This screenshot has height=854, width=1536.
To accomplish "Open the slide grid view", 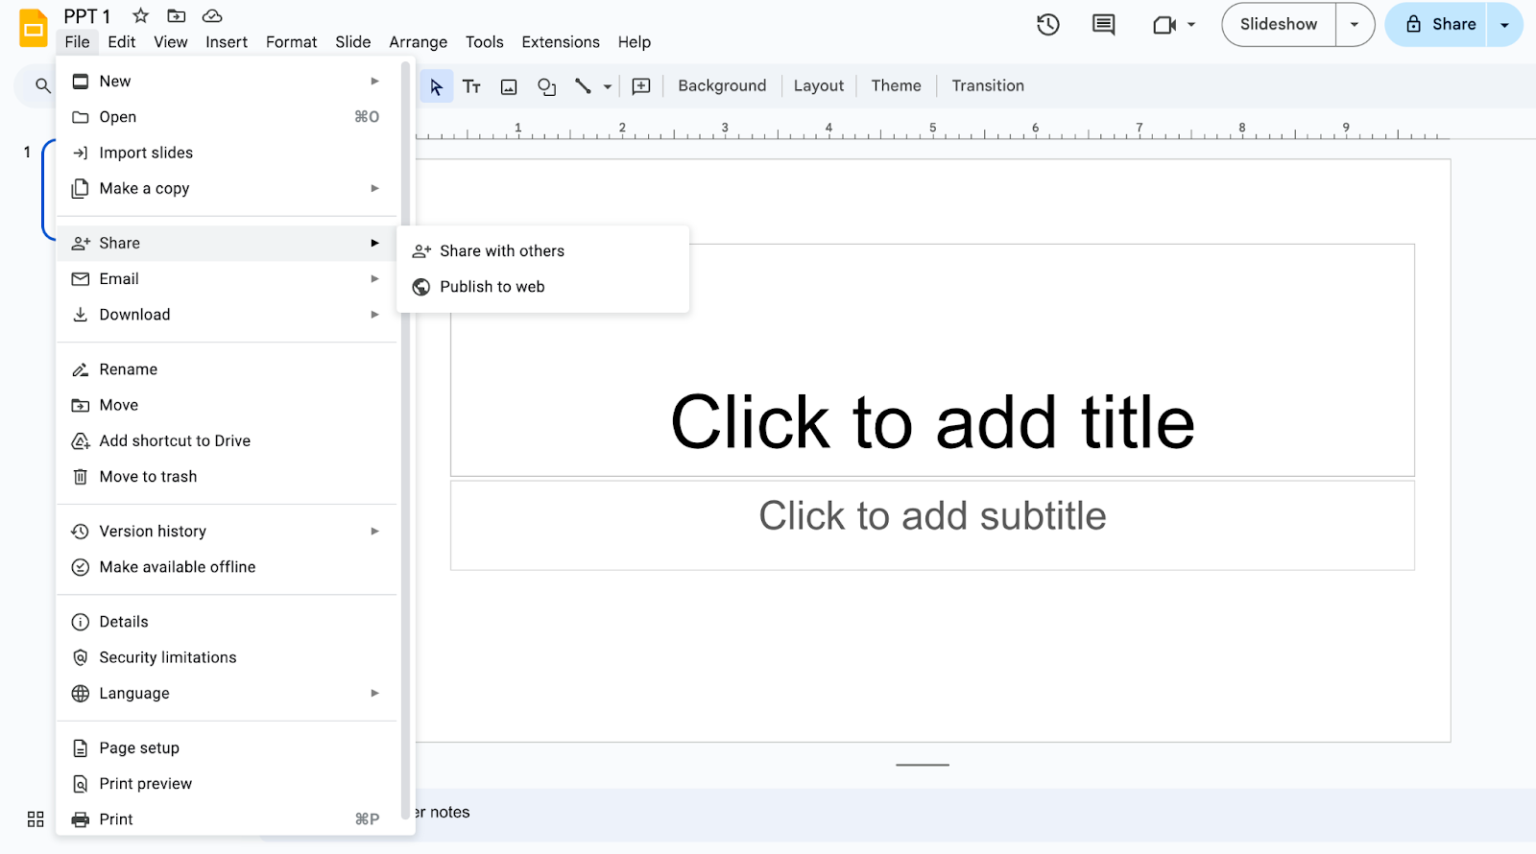I will coord(35,819).
